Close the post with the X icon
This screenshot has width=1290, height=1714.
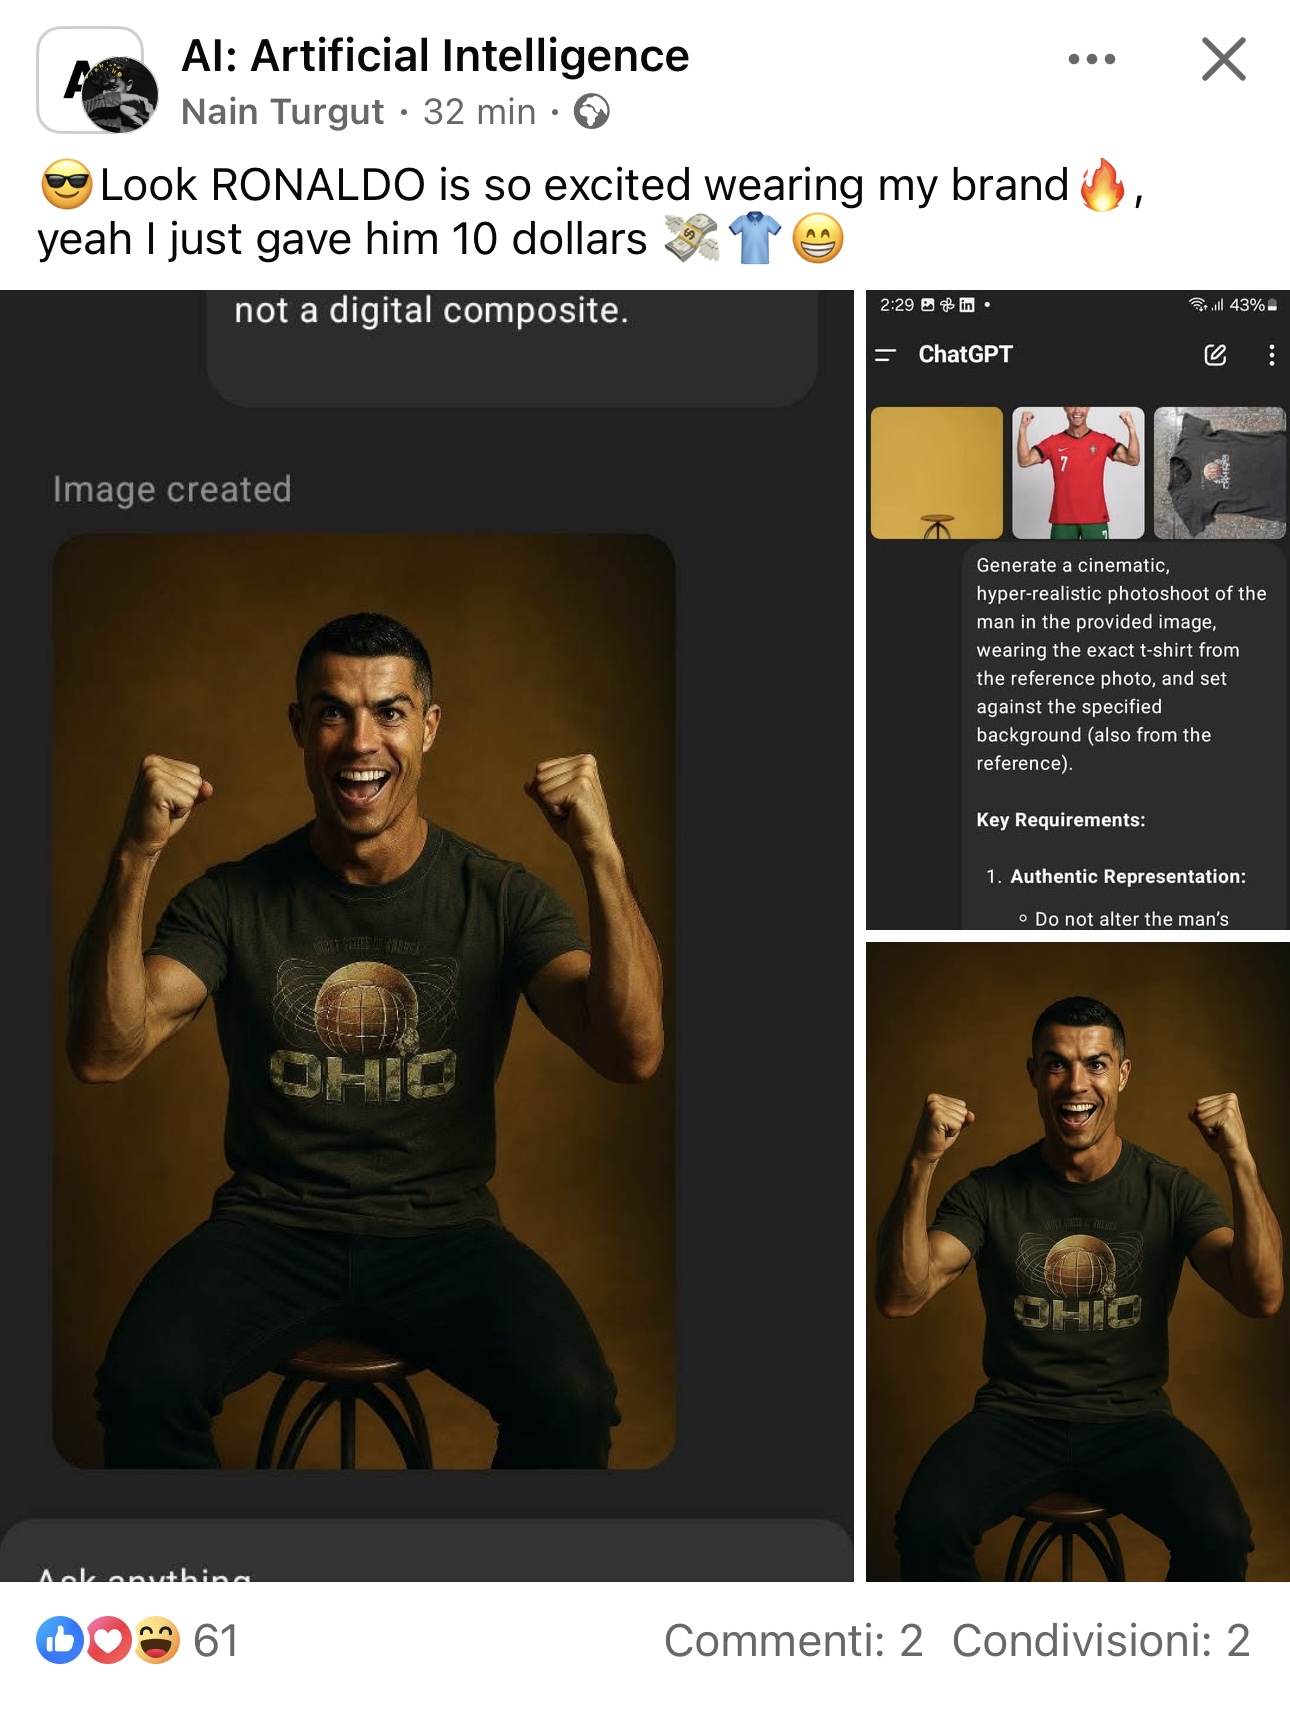tap(1223, 59)
